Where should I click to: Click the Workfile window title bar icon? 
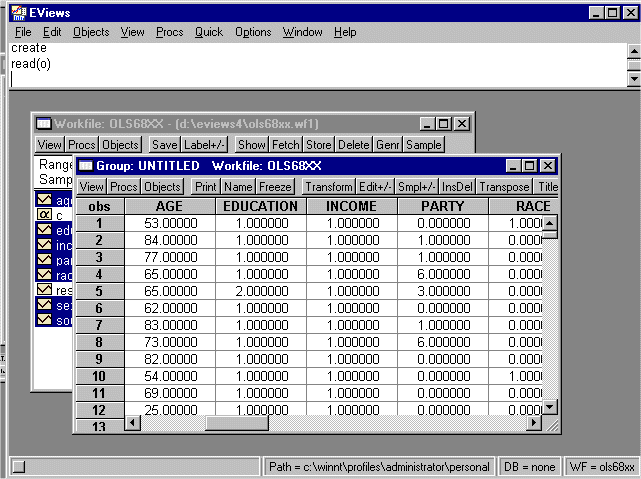(43, 123)
